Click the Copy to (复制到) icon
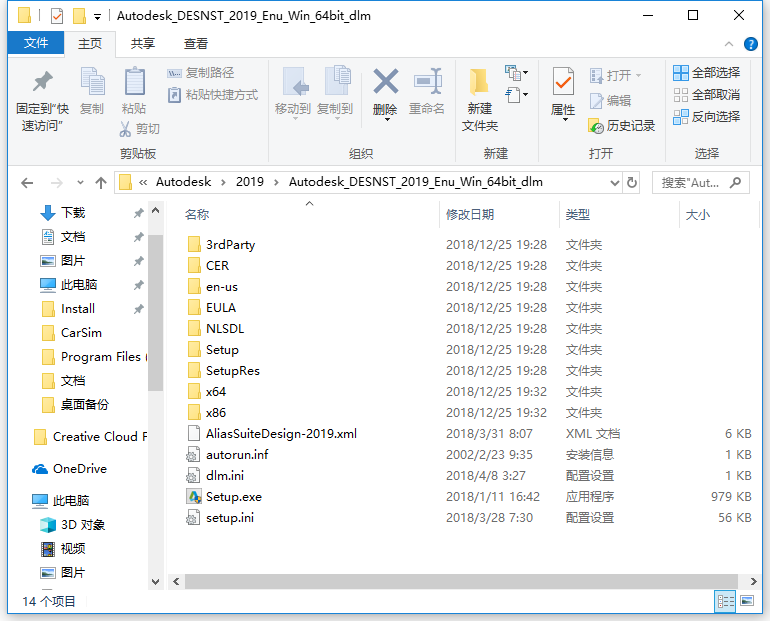This screenshot has height=621, width=770. pos(337,81)
